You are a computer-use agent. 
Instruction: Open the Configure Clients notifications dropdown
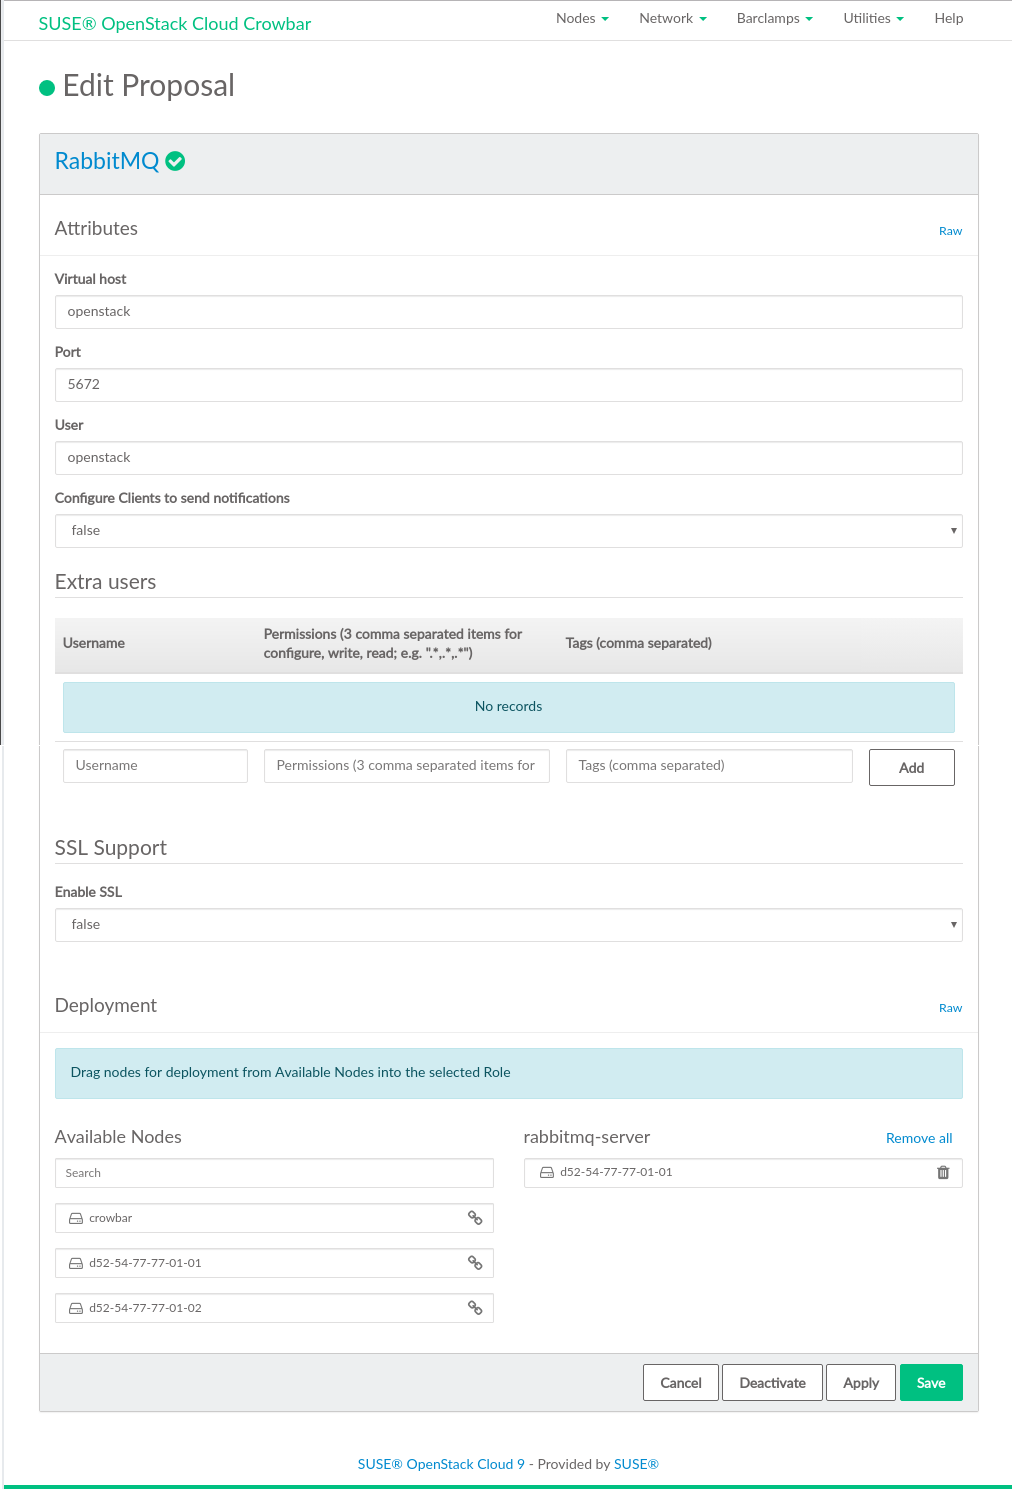click(x=508, y=531)
